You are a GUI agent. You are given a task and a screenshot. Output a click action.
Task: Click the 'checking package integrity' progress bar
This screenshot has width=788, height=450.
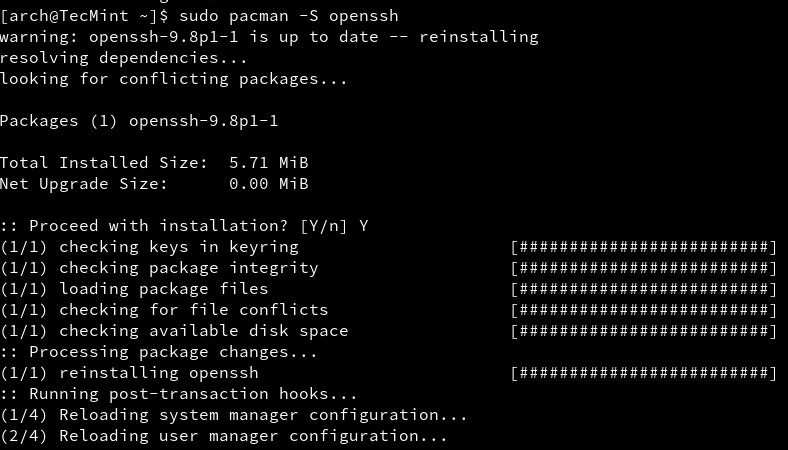click(x=643, y=268)
